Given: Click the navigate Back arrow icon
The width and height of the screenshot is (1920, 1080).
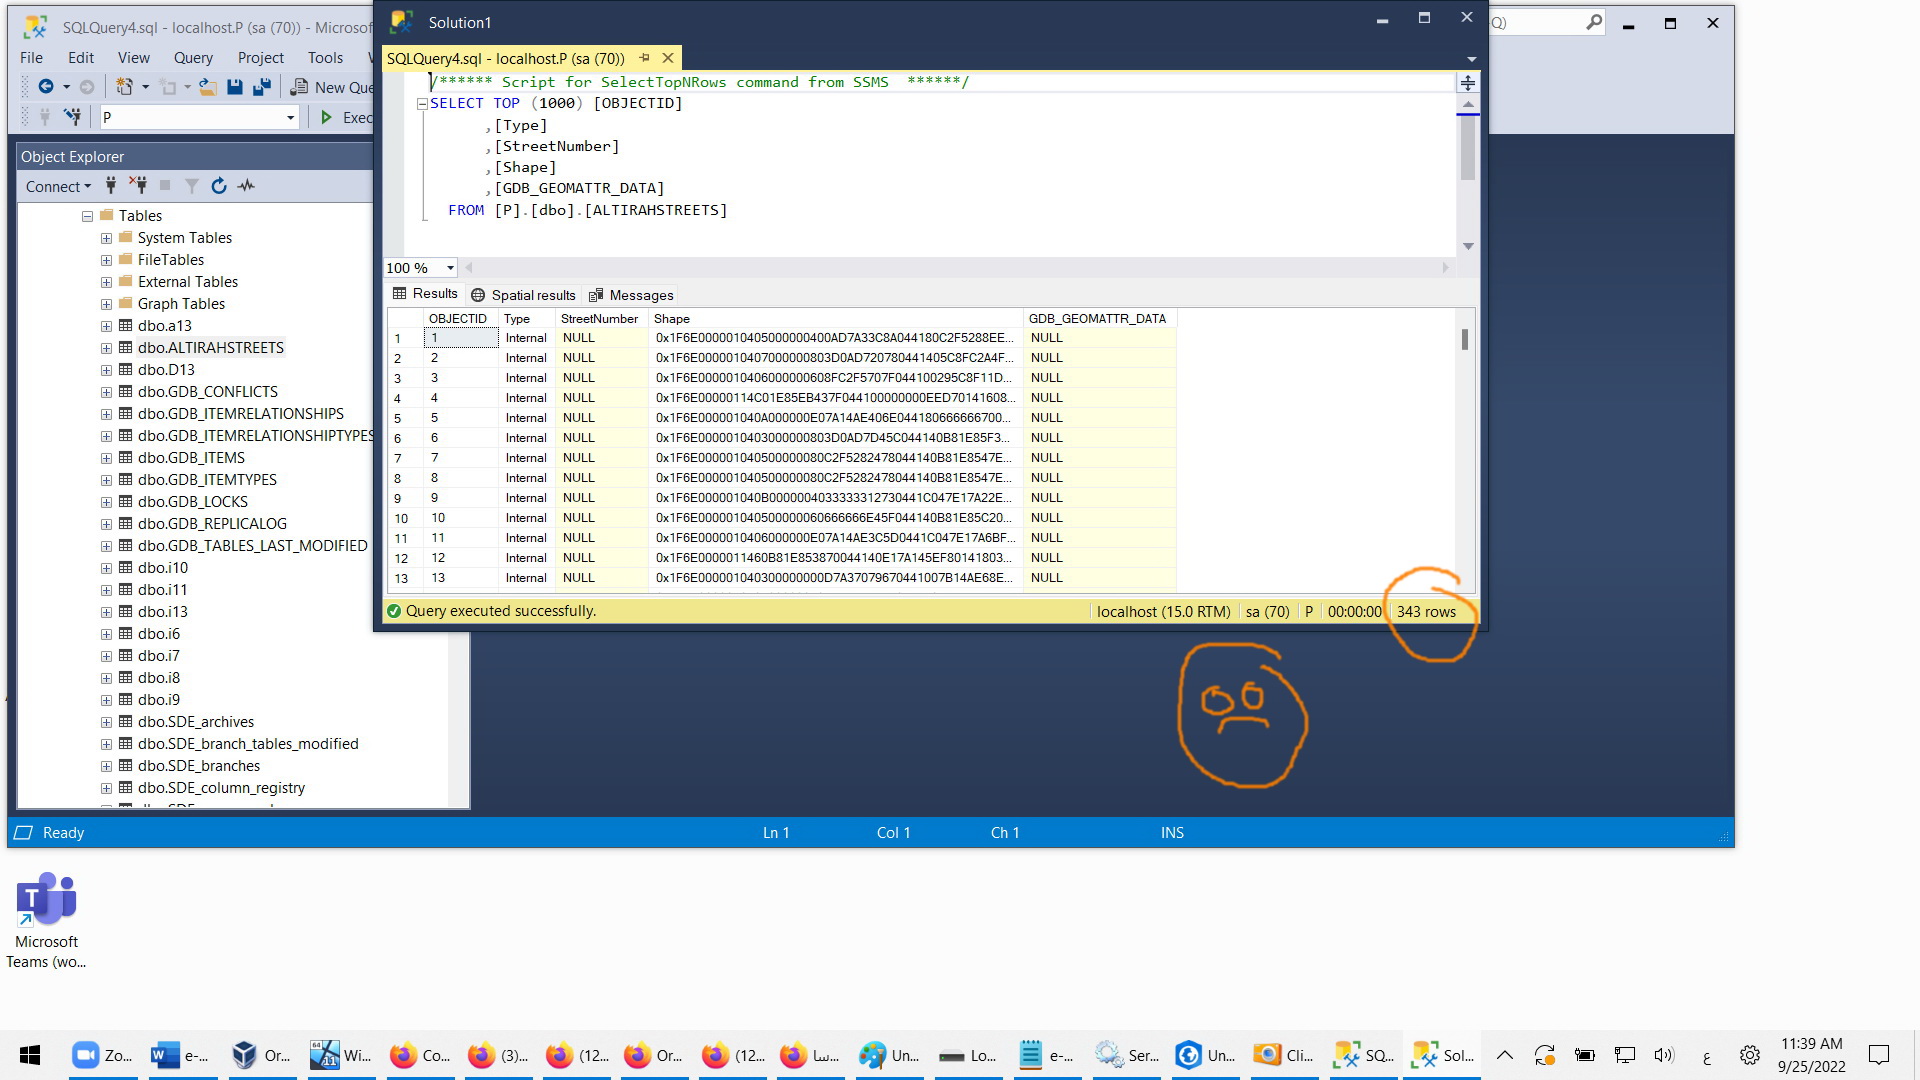Looking at the screenshot, I should point(45,88).
